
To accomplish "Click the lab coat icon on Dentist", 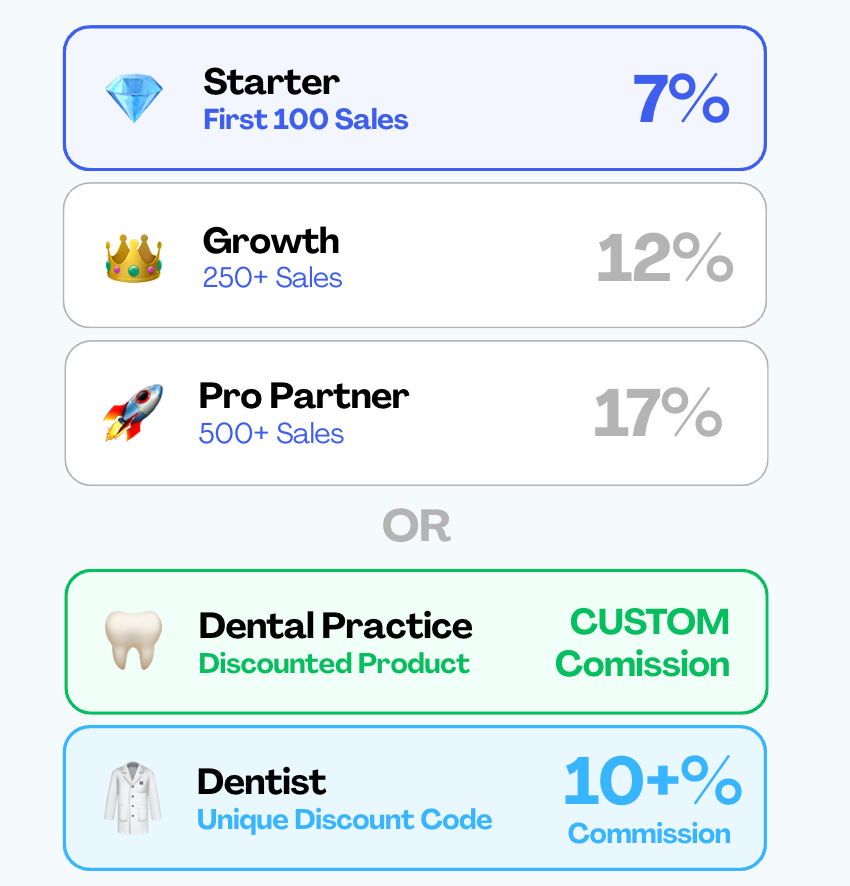I will pos(132,799).
